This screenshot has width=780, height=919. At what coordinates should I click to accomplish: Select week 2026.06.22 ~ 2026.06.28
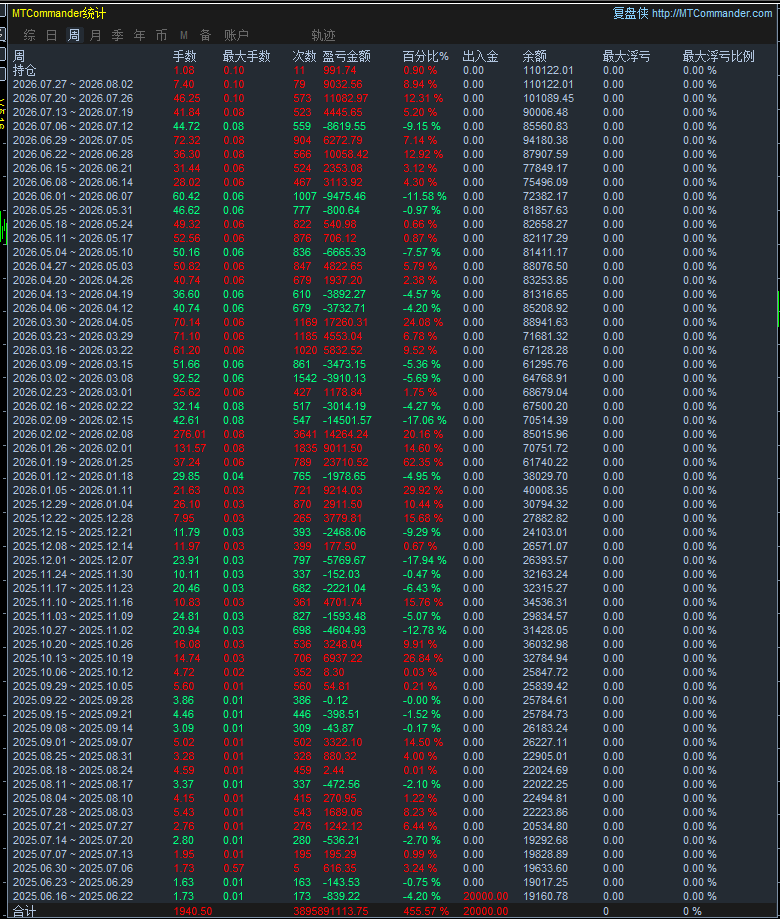pos(73,154)
